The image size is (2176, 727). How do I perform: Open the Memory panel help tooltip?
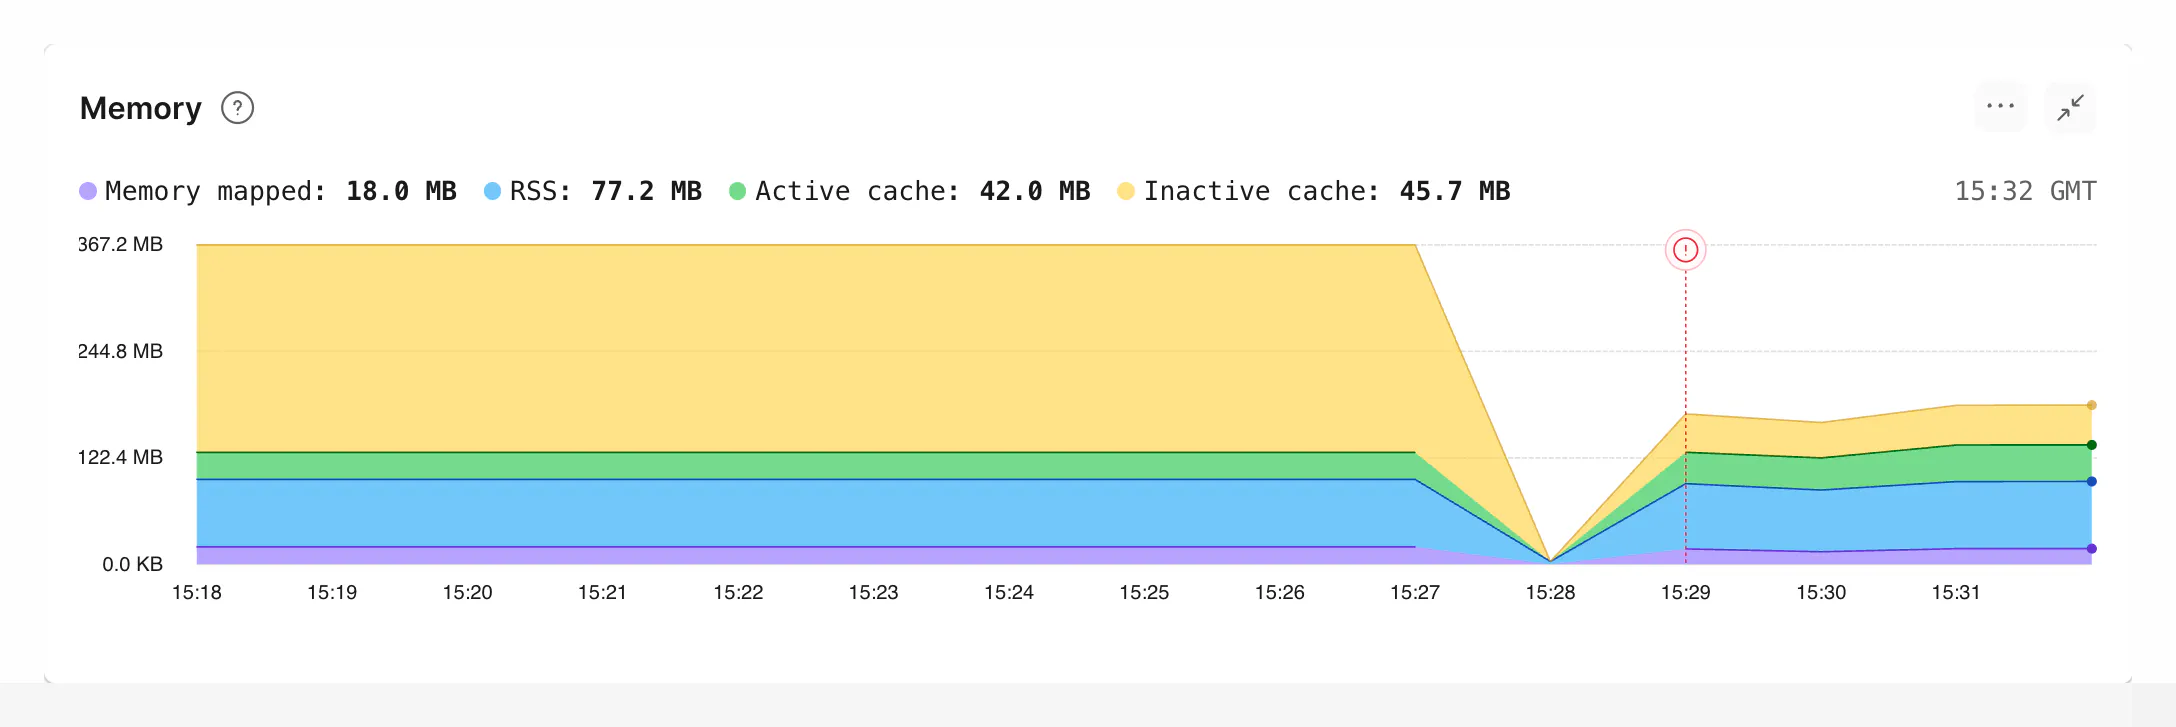click(x=237, y=107)
